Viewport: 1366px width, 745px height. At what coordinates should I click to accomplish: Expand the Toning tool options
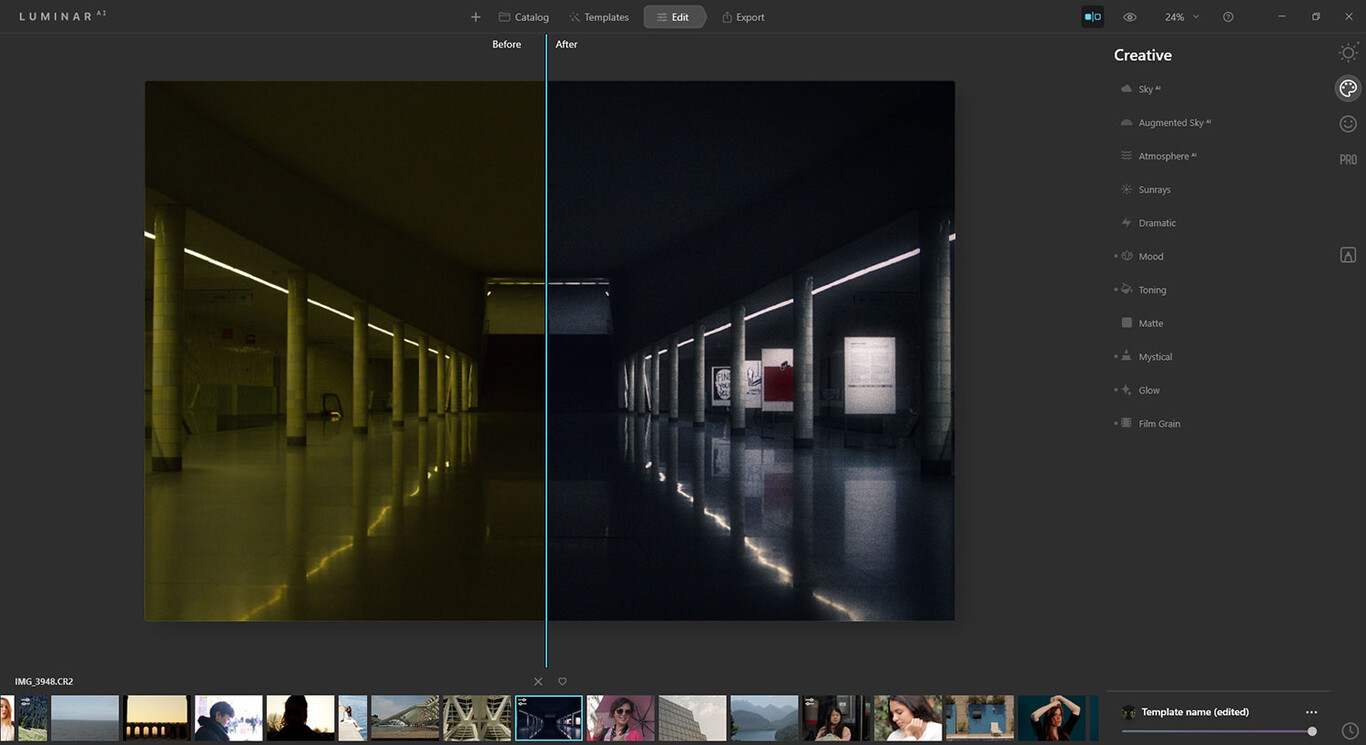tap(1152, 289)
